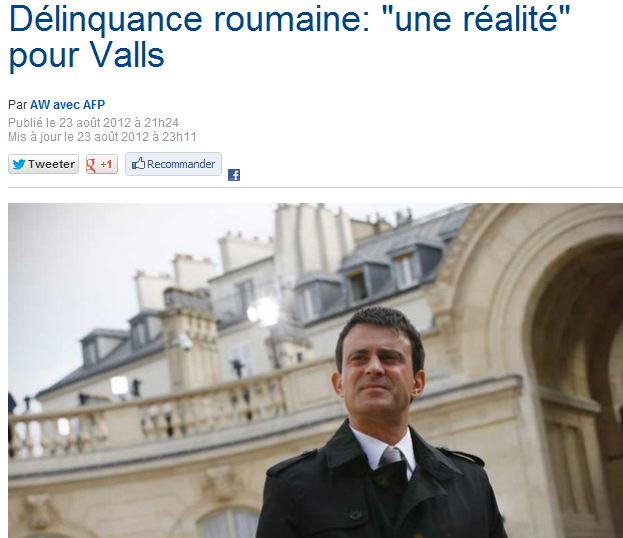Screen dimensions: 623x538
Task: Click the headline "Délinquance roumaine" title
Action: [289, 19]
